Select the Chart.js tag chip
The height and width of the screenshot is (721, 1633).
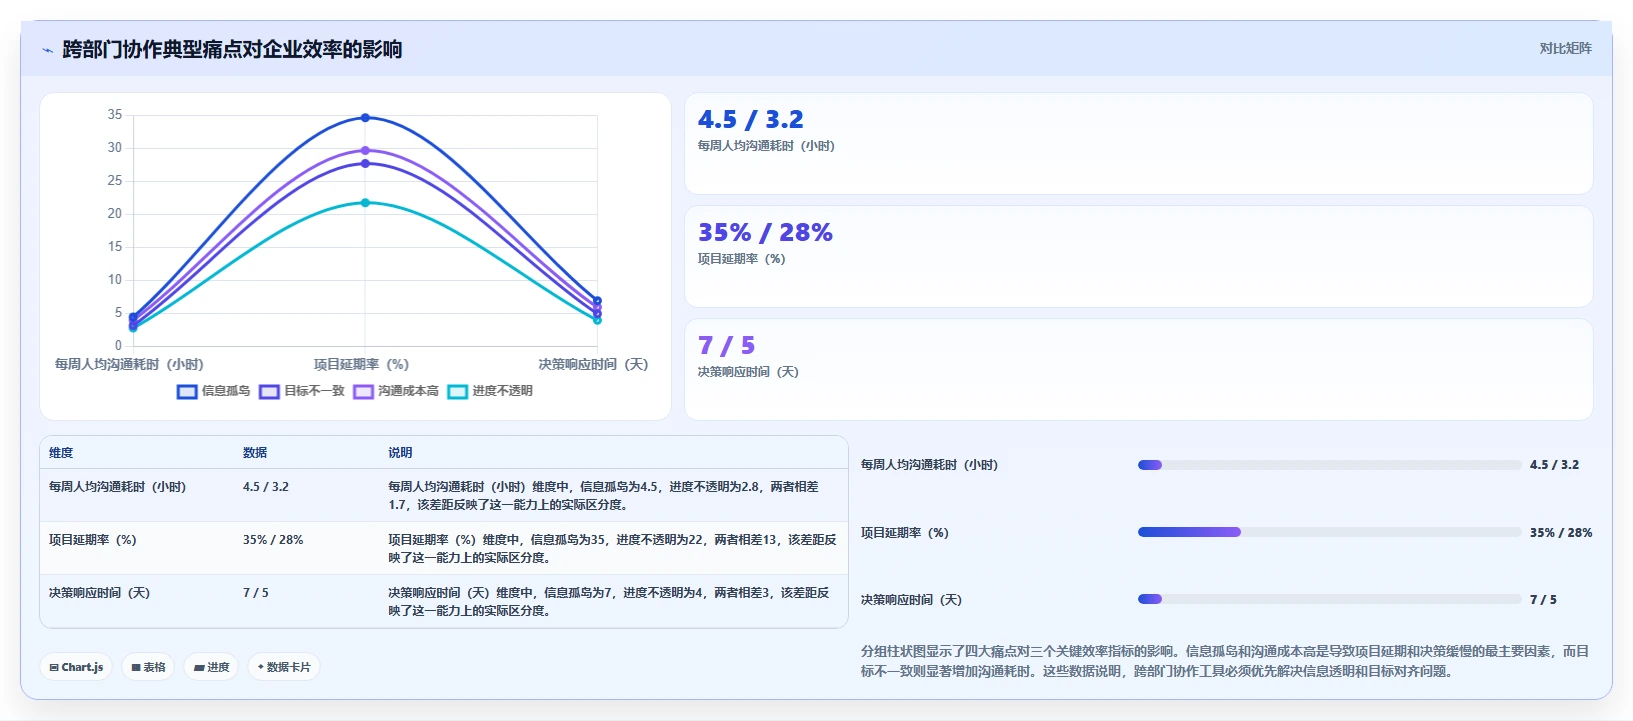(x=76, y=667)
